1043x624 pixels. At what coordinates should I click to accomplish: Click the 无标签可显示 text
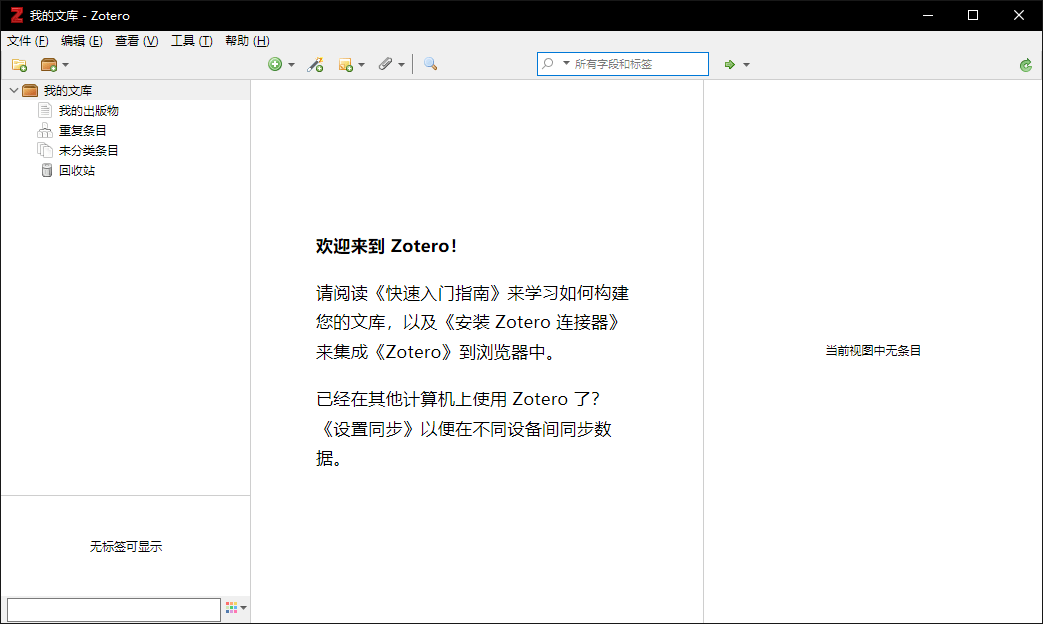tap(126, 546)
